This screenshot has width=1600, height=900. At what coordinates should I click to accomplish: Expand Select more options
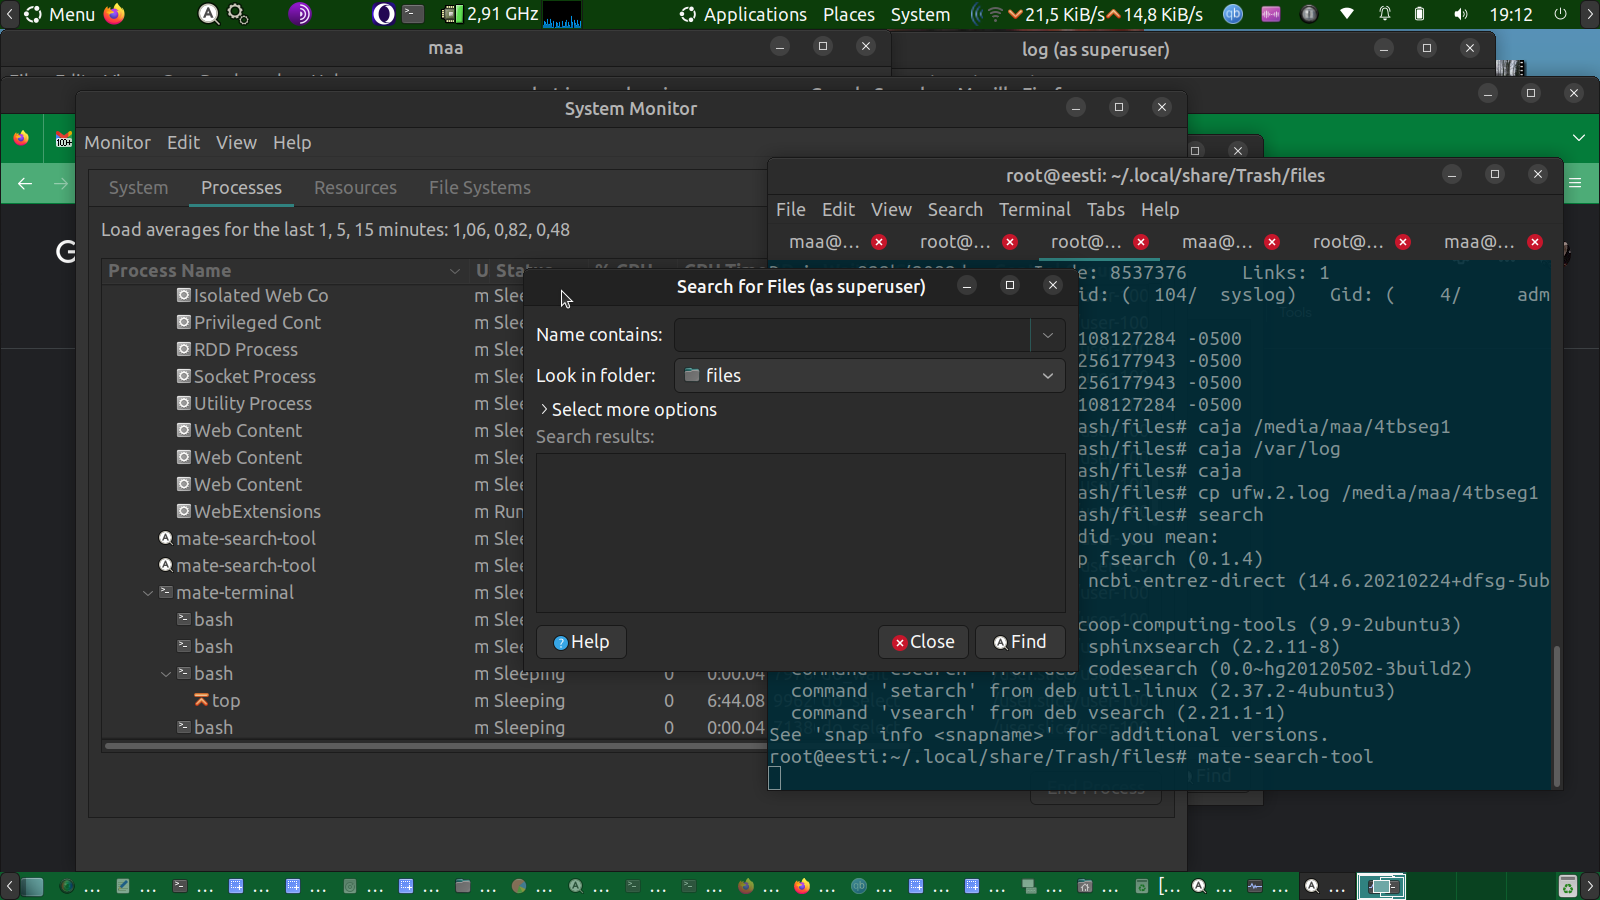click(627, 410)
